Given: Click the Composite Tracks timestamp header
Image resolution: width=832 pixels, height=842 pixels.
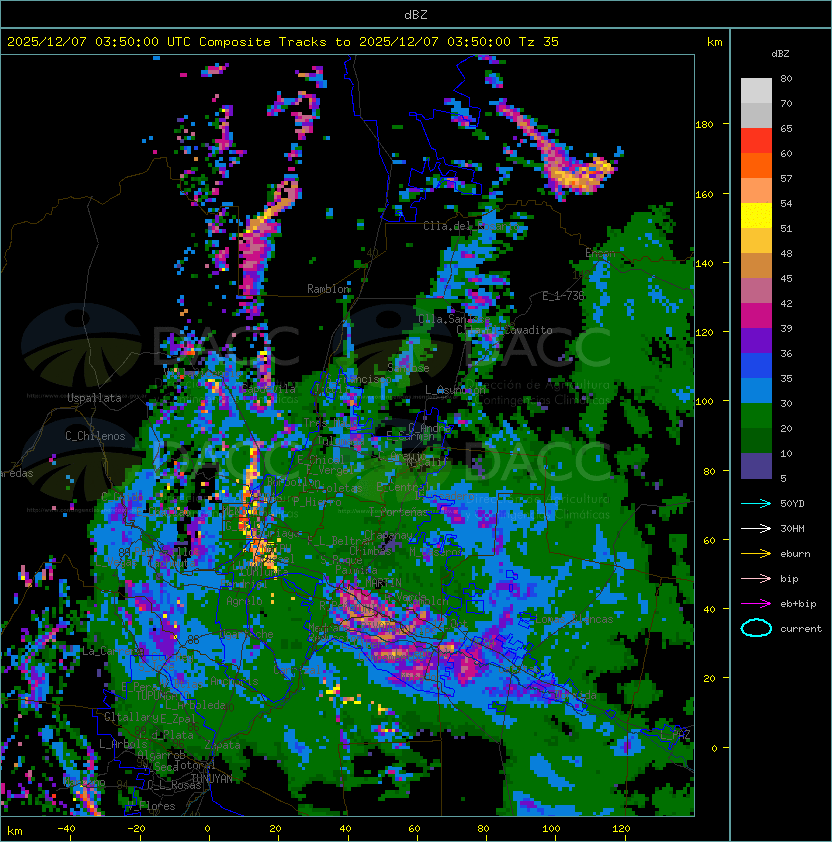Looking at the screenshot, I should [283, 42].
